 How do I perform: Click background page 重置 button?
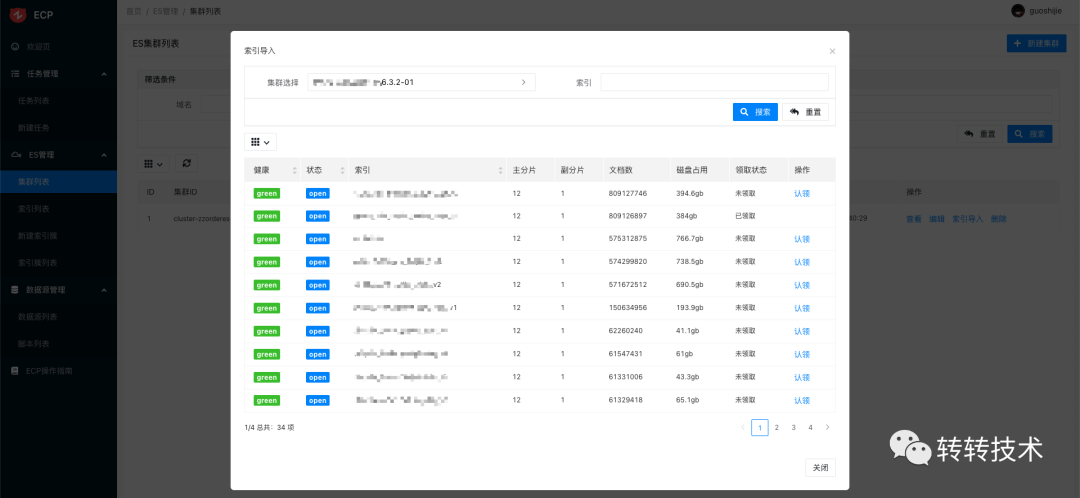(x=979, y=134)
